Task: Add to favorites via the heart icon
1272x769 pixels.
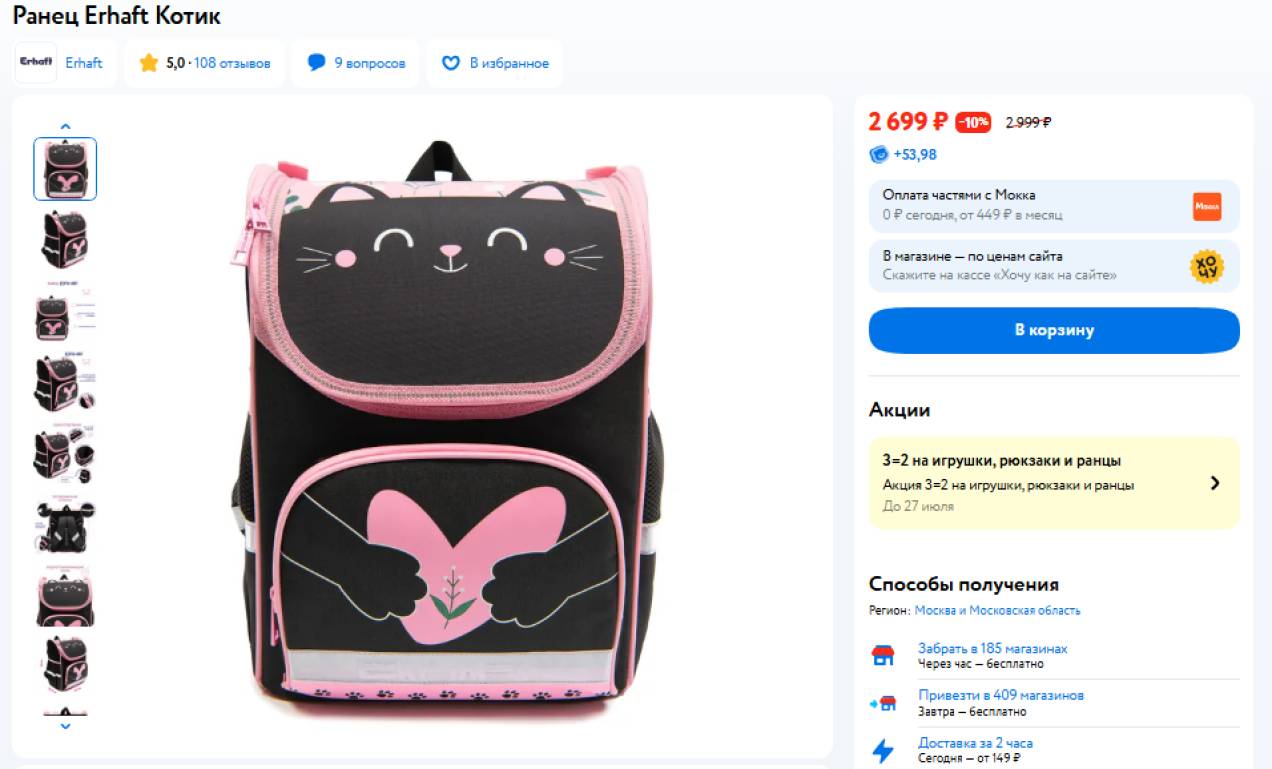Action: tap(451, 63)
